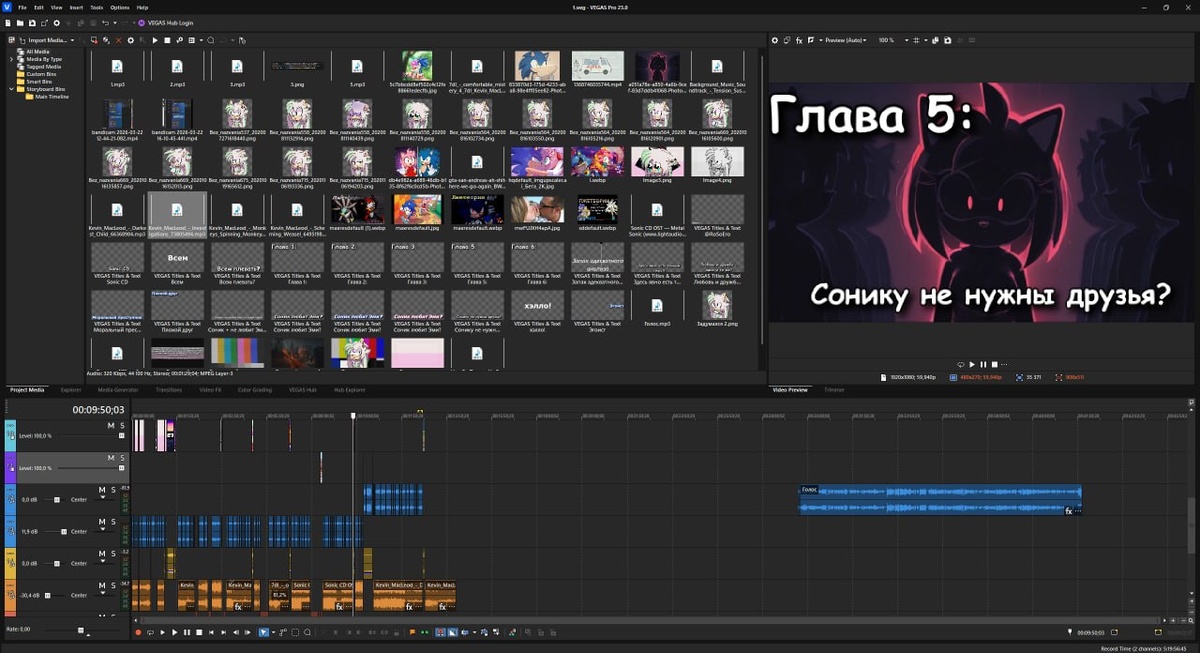Click the Open project folder icon
Screen dimensions: 1200x653
pos(20,23)
